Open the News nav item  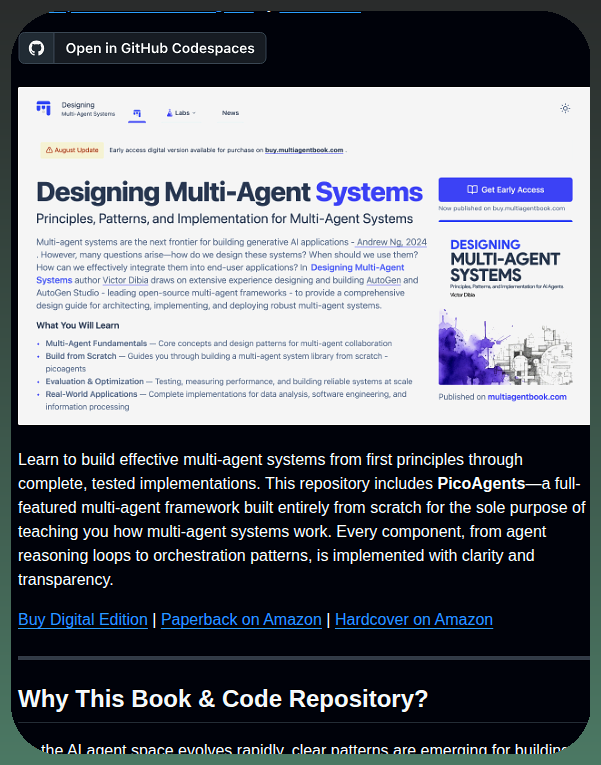click(230, 113)
